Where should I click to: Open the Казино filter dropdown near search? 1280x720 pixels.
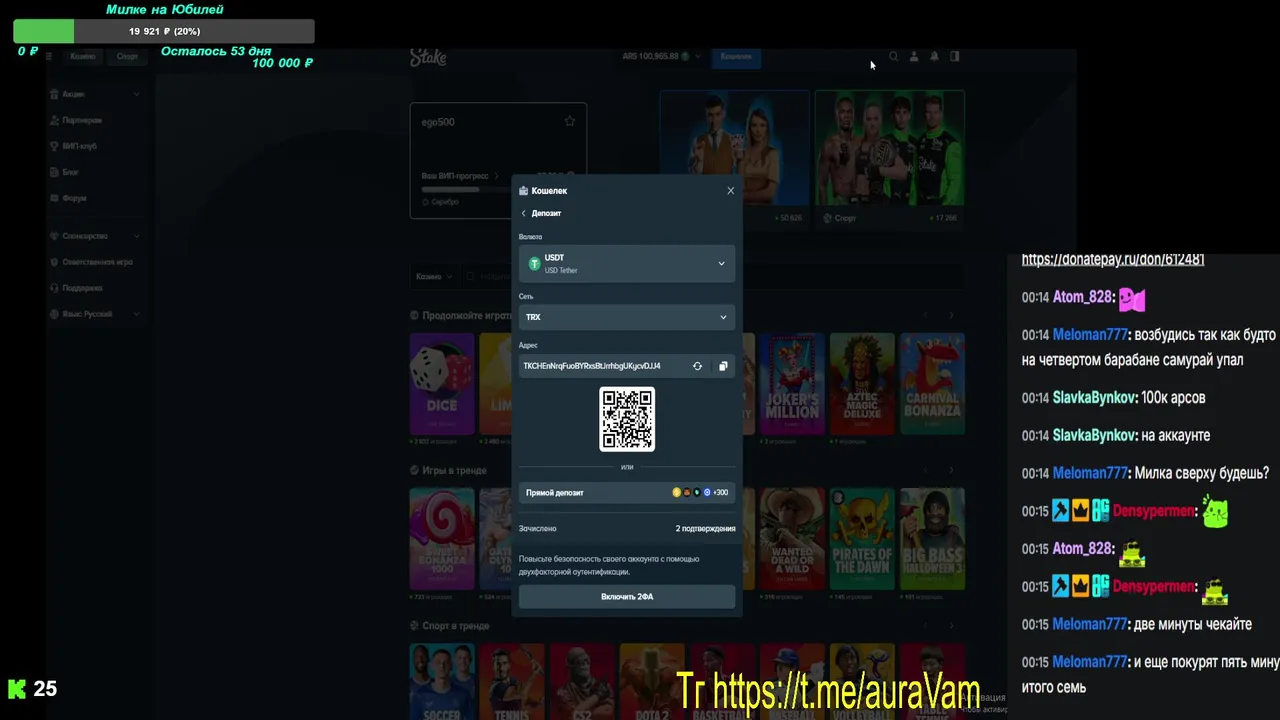pyautogui.click(x=435, y=276)
